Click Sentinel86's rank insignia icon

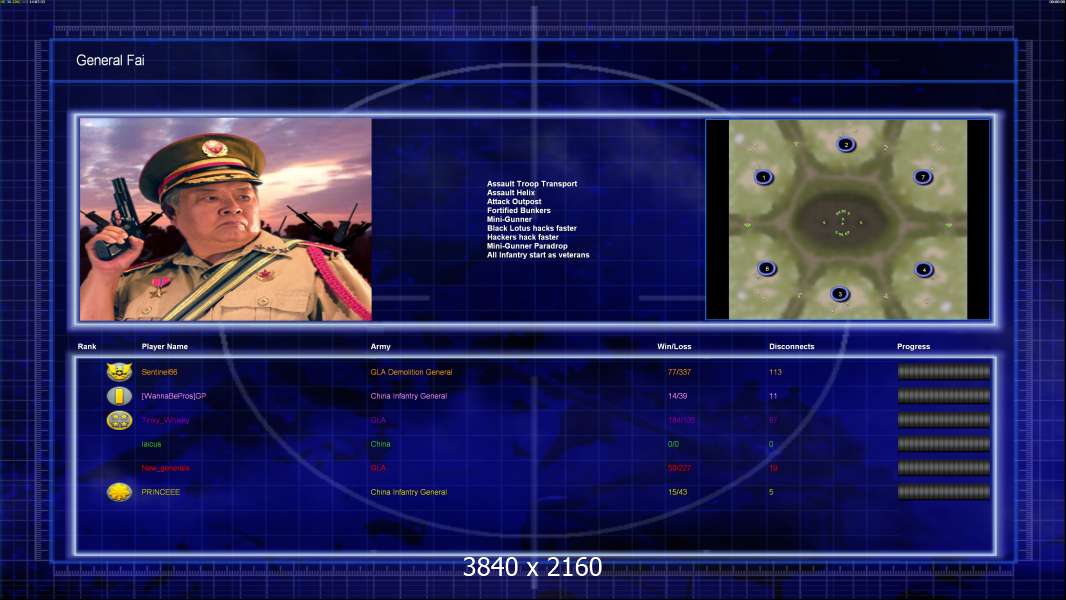pyautogui.click(x=119, y=372)
